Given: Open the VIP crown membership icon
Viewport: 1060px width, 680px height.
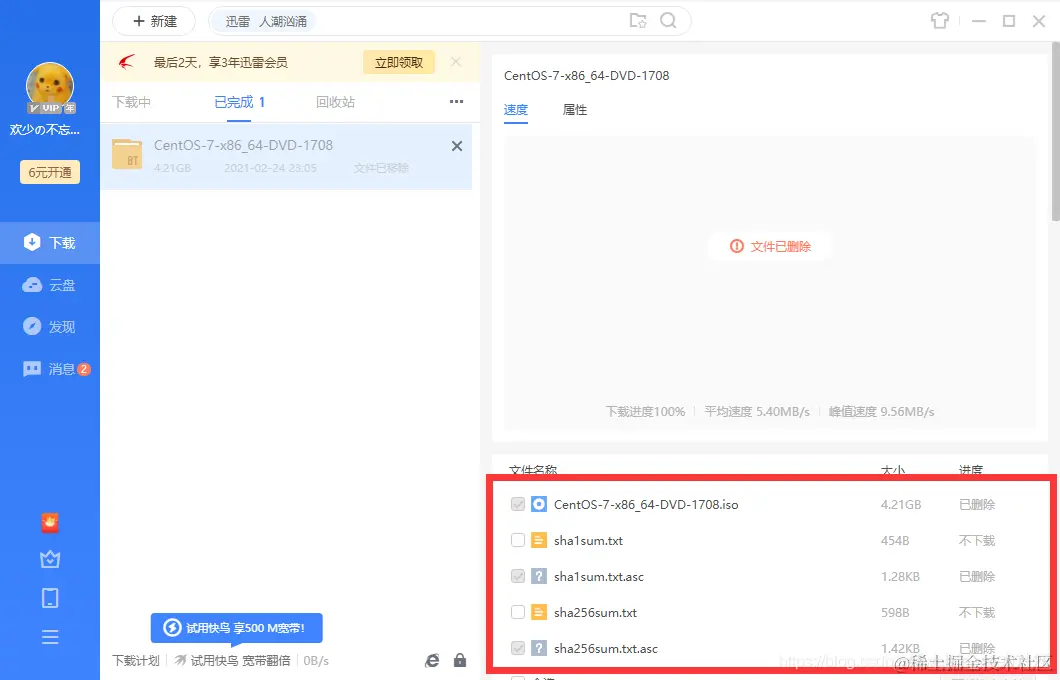Looking at the screenshot, I should pos(50,559).
